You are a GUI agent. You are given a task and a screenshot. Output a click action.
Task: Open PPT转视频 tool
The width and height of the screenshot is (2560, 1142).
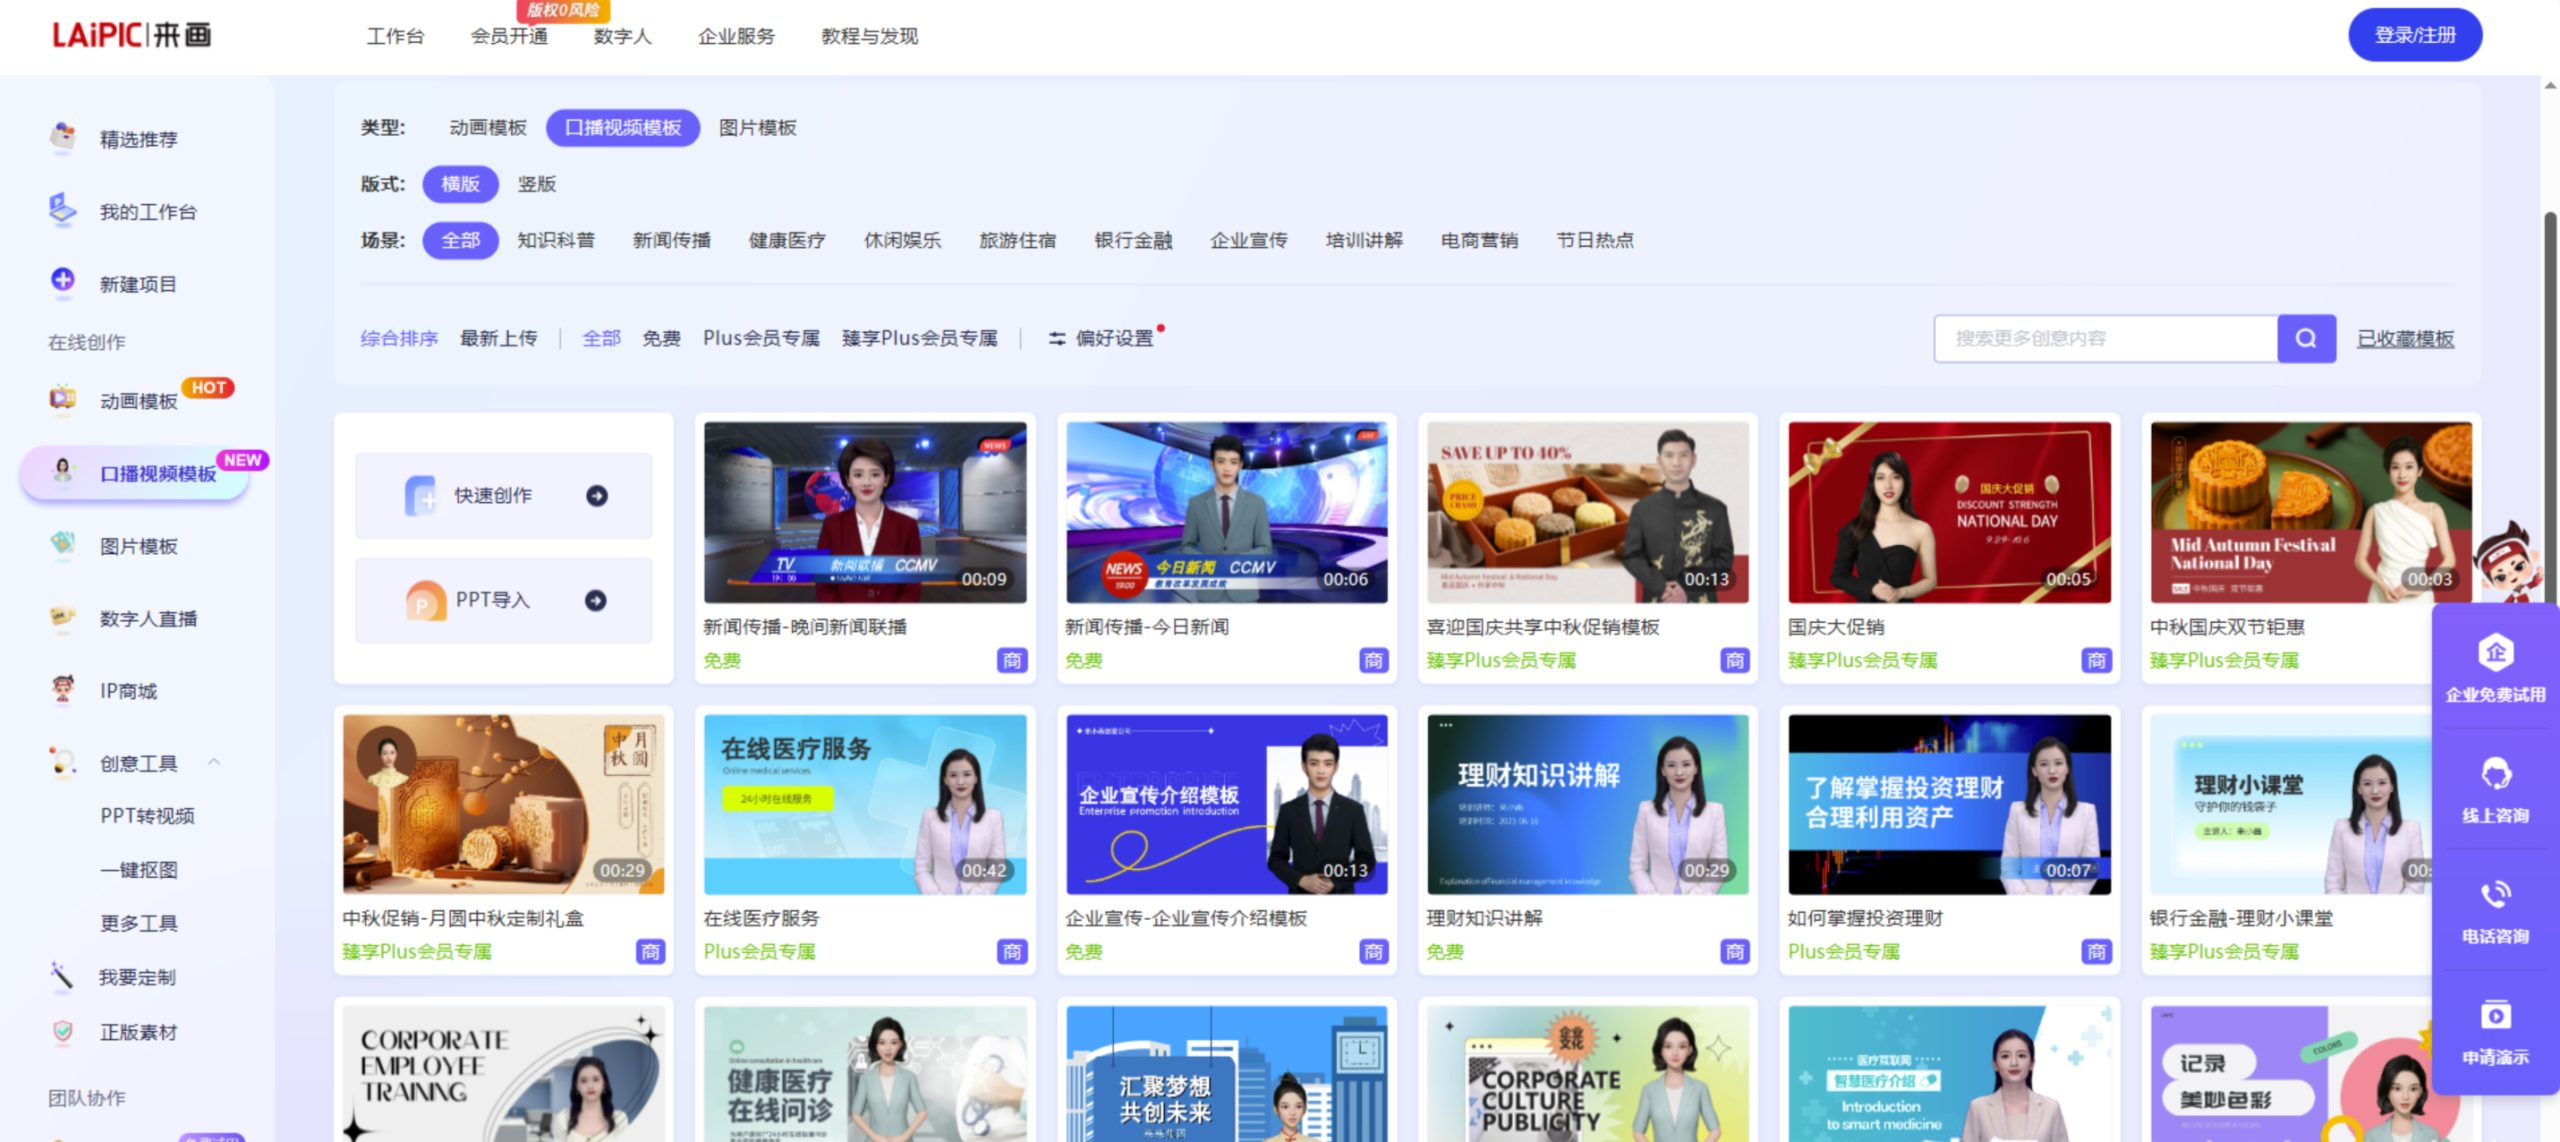pyautogui.click(x=148, y=816)
